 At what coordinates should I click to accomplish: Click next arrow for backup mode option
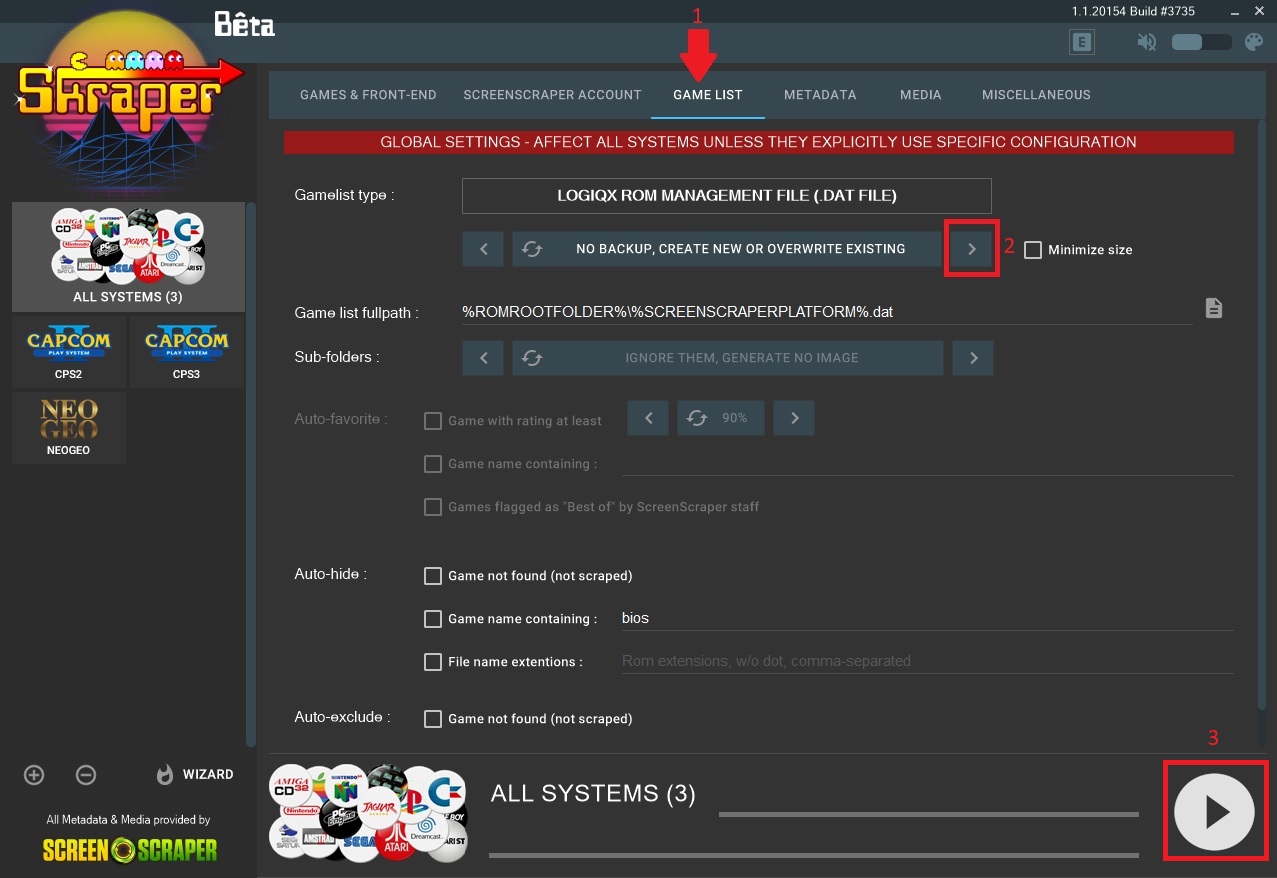(971, 249)
